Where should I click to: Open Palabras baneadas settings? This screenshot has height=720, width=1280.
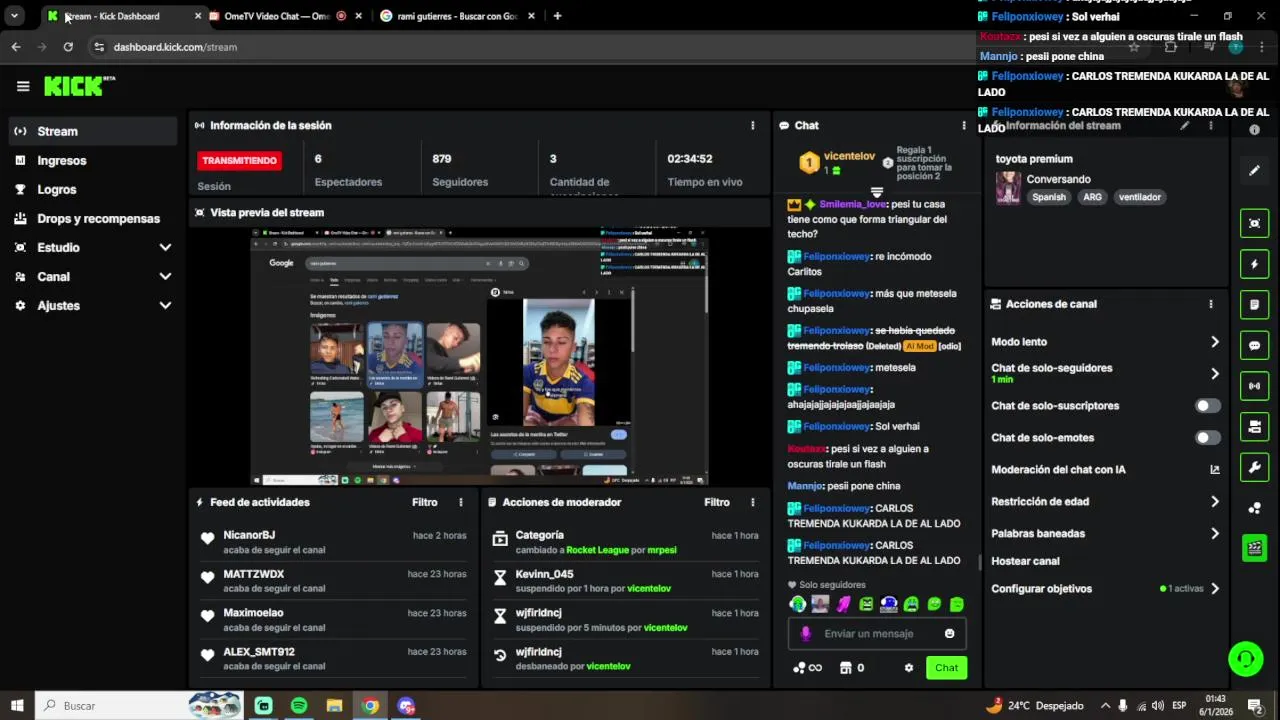coord(1106,534)
